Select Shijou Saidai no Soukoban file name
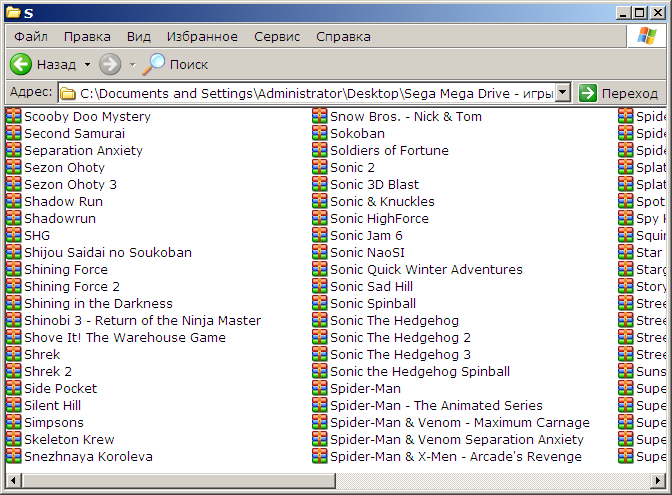The height and width of the screenshot is (495, 672). [x=108, y=253]
